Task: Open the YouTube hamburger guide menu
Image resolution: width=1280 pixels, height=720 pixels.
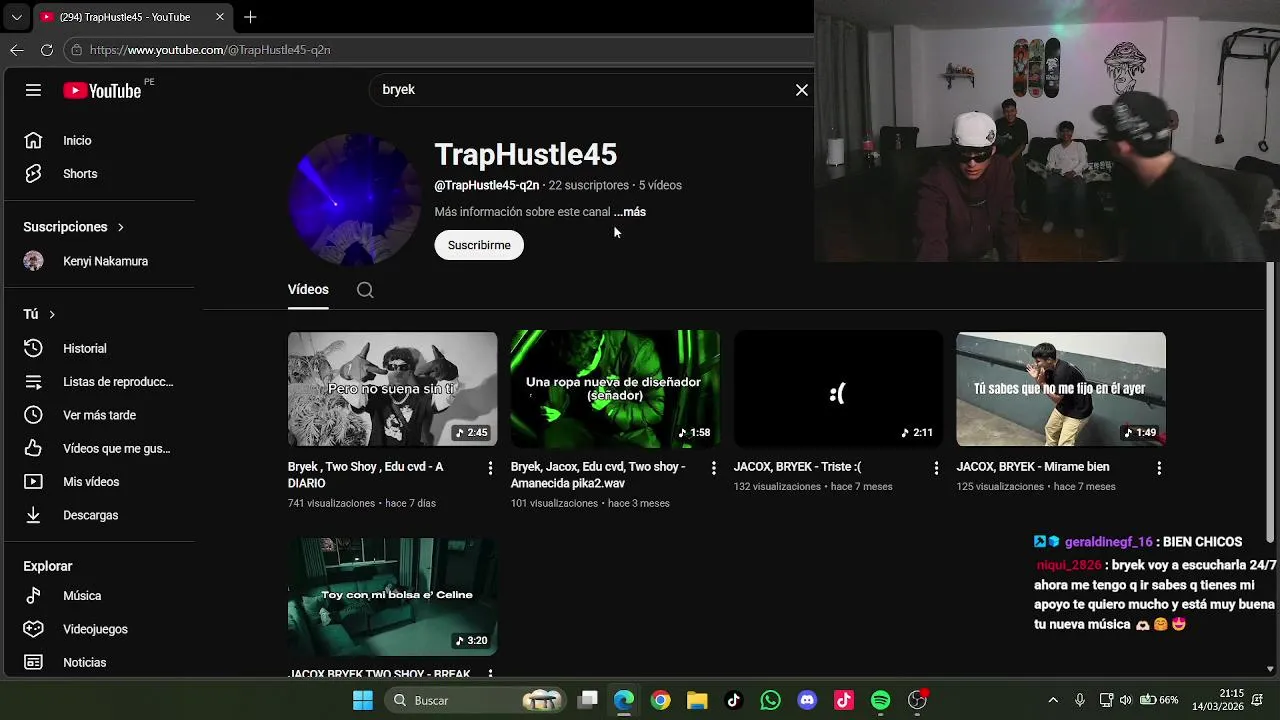Action: pos(33,90)
